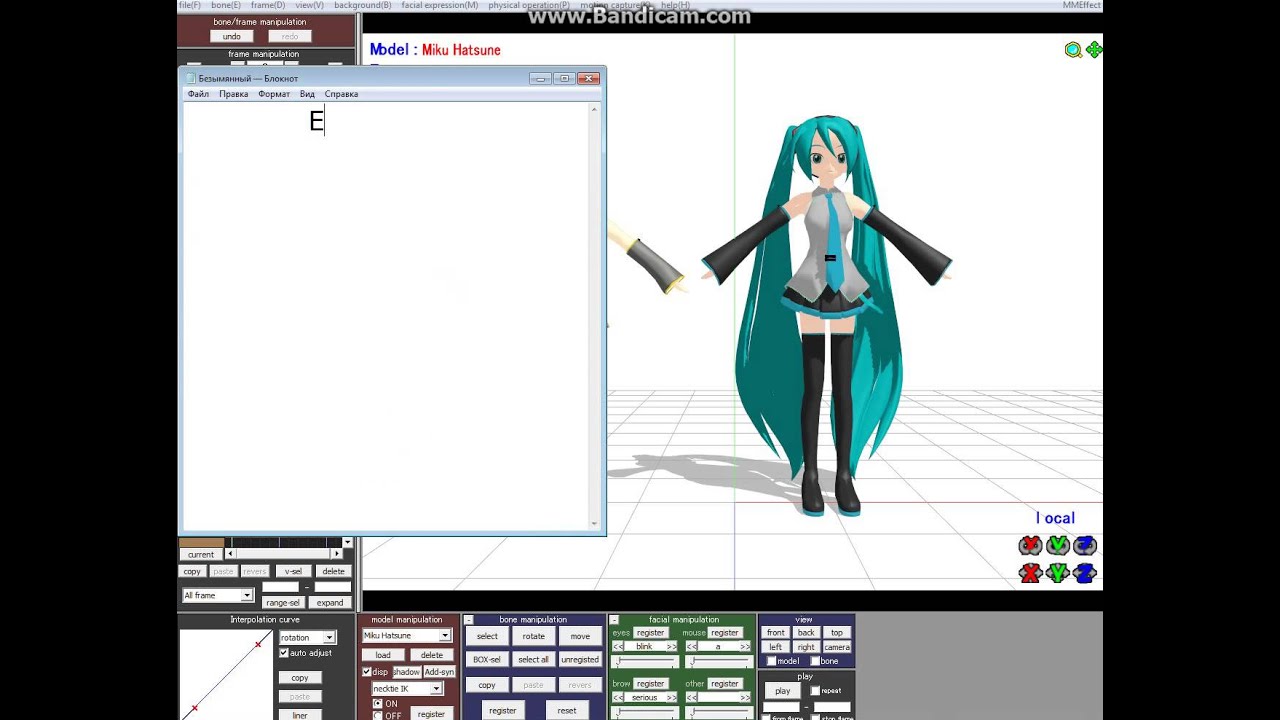Click next brow expression arrow
This screenshot has width=1280, height=720.
tap(671, 698)
